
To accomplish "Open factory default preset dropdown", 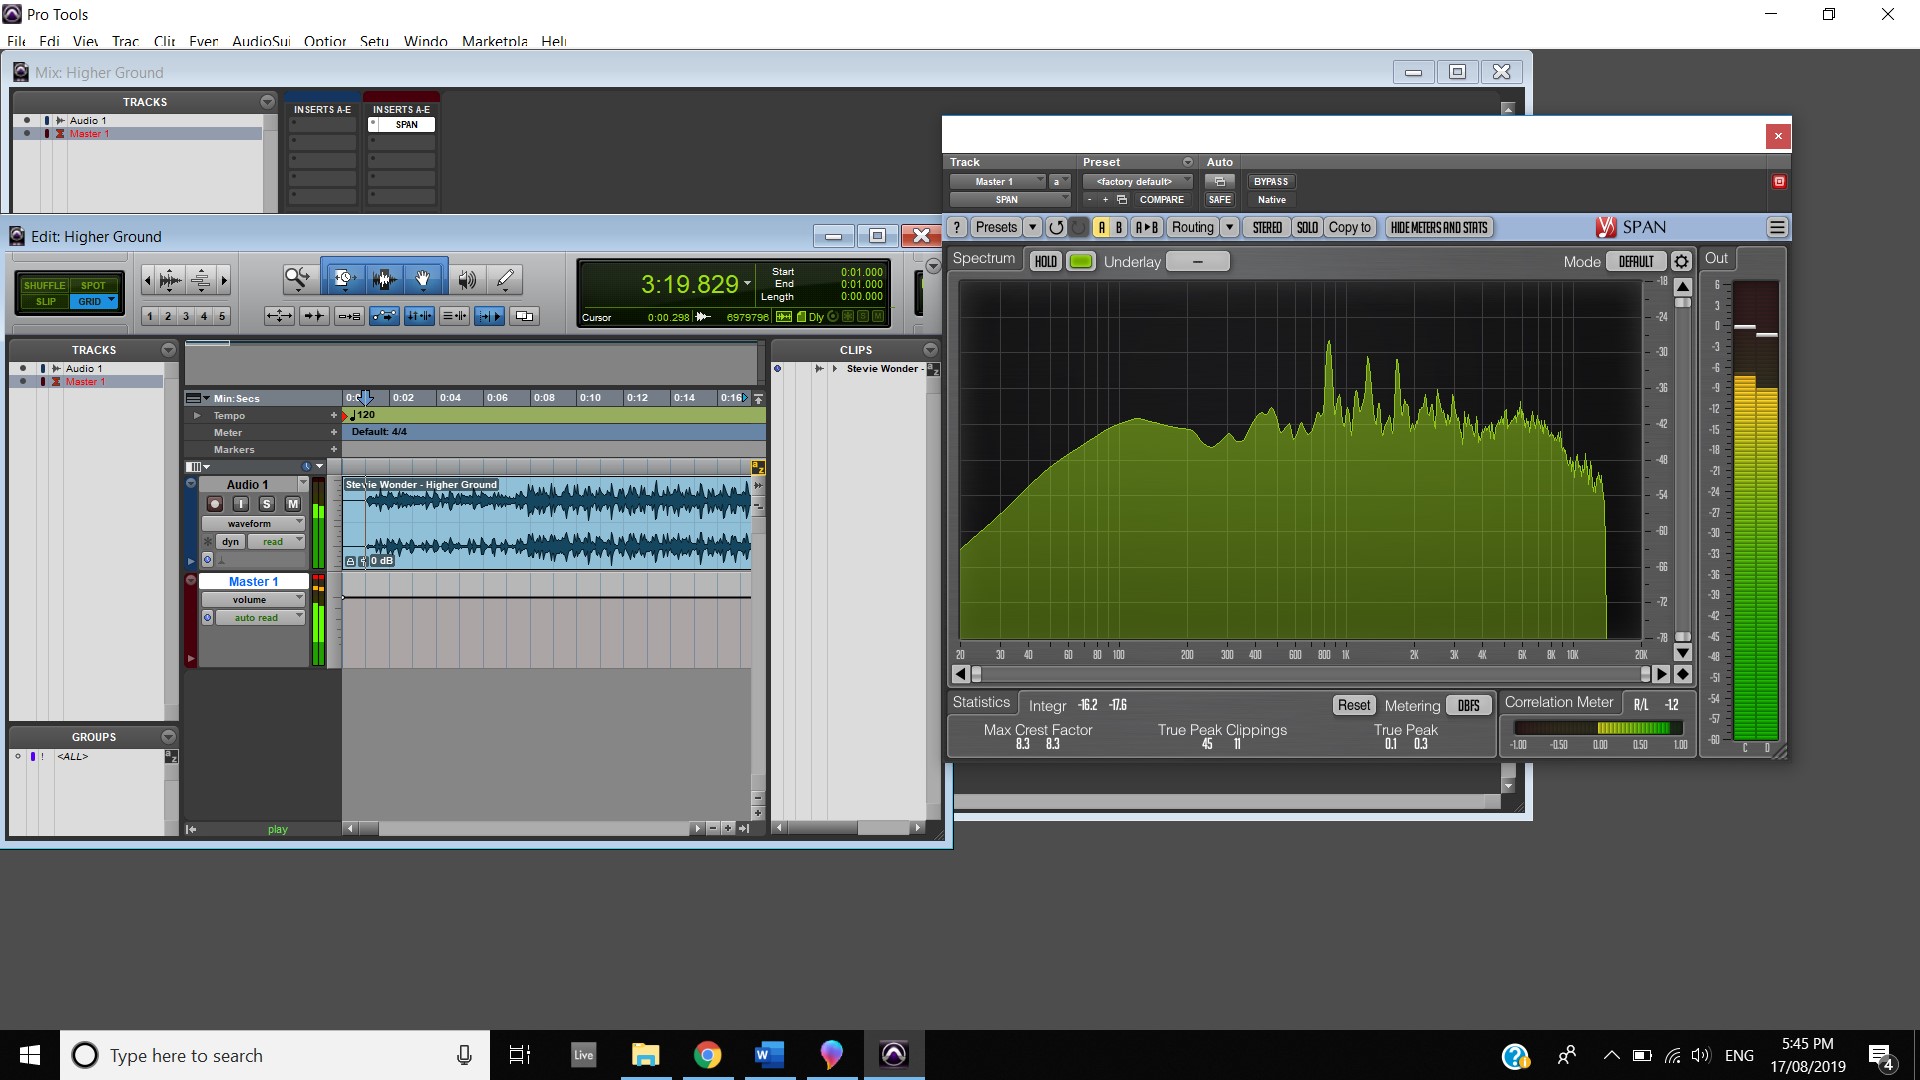I will [x=1137, y=181].
